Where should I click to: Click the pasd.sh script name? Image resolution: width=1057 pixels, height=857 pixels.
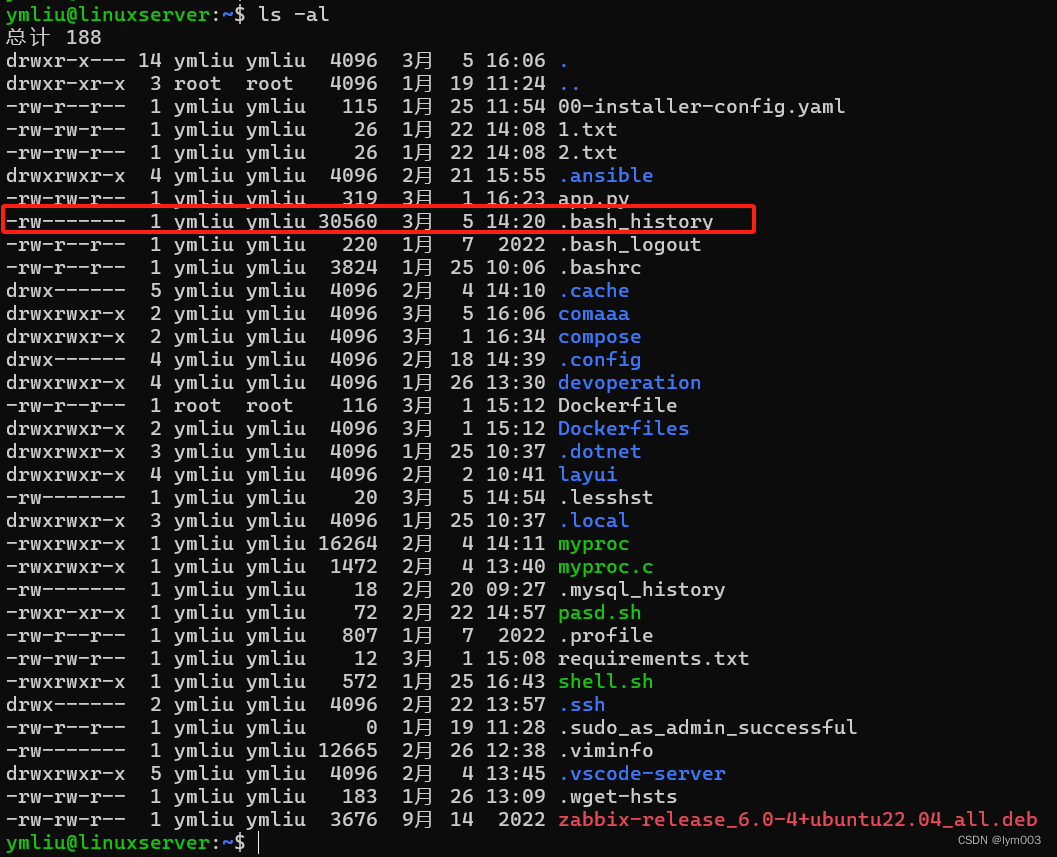click(x=599, y=612)
